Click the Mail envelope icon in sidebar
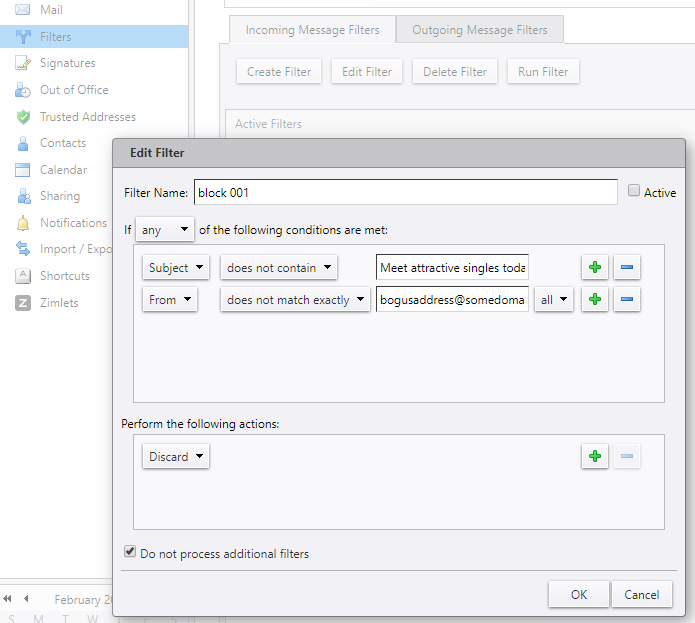695x623 pixels. [x=23, y=10]
